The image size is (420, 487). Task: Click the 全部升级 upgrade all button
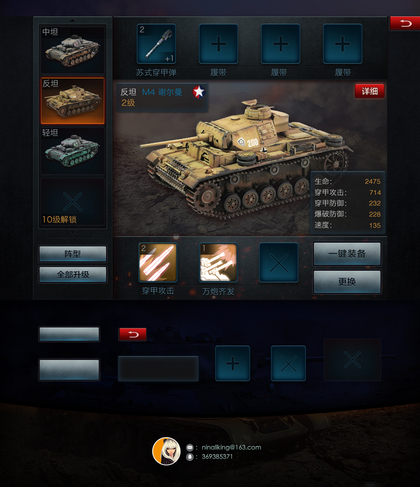click(x=73, y=274)
